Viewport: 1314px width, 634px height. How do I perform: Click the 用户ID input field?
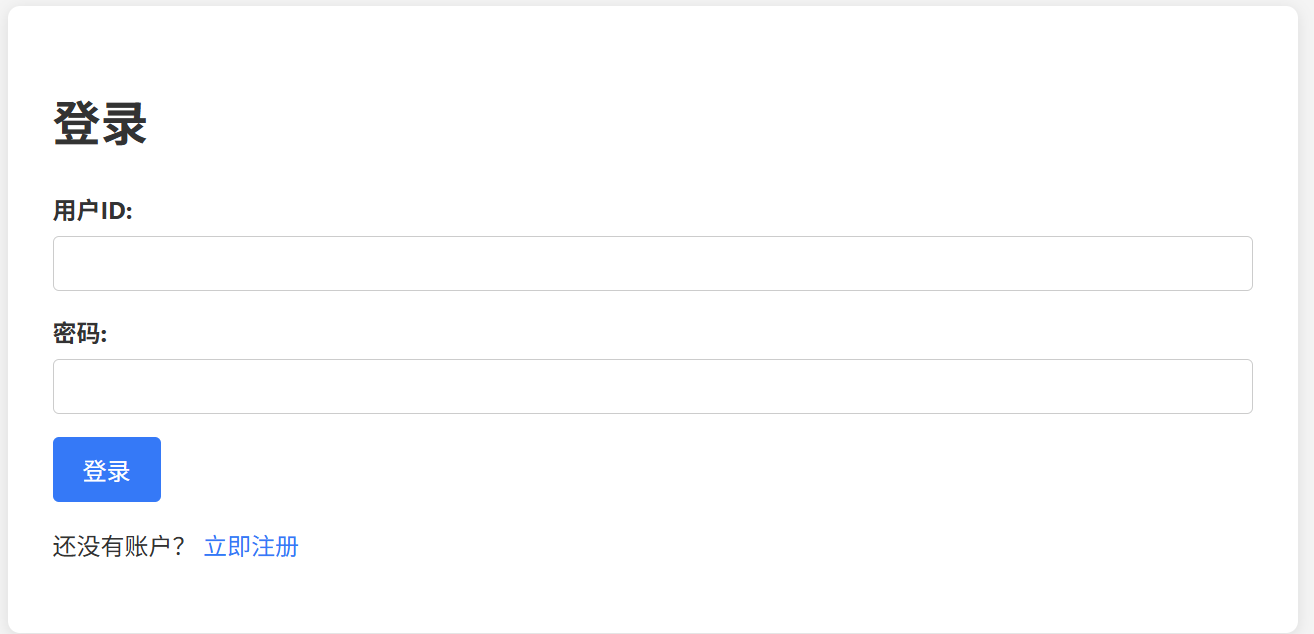pyautogui.click(x=652, y=263)
